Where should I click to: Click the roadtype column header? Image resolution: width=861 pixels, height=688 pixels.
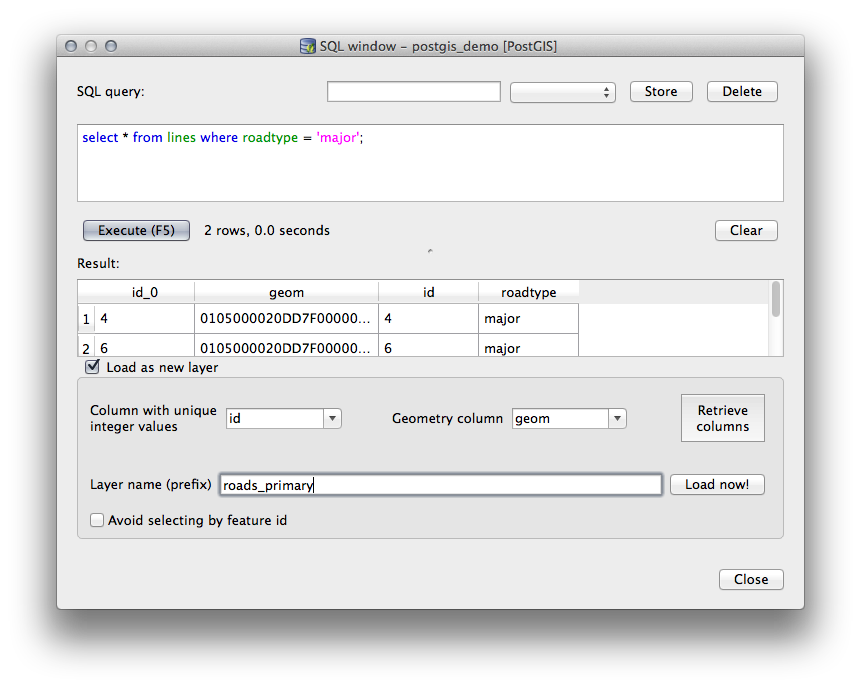pos(528,292)
